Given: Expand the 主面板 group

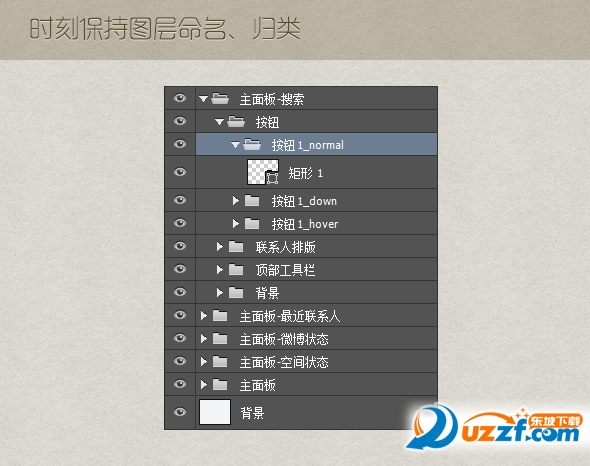Looking at the screenshot, I should coord(204,385).
